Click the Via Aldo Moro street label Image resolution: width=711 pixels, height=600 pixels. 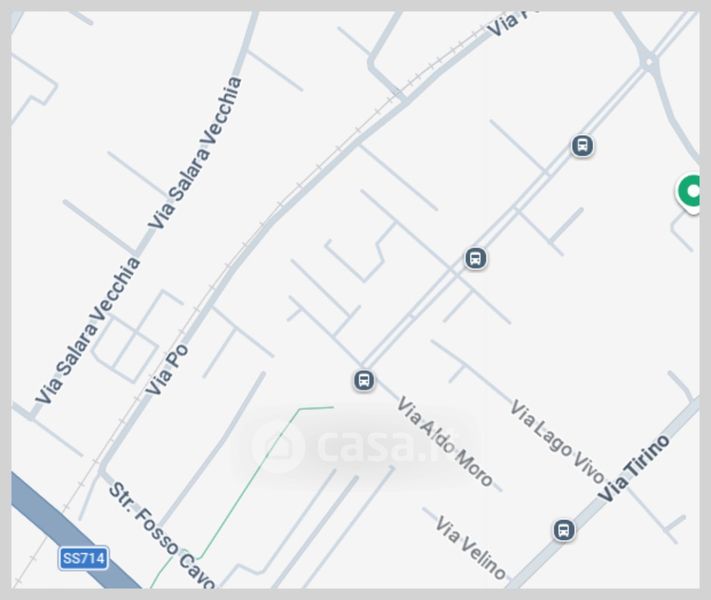444,441
